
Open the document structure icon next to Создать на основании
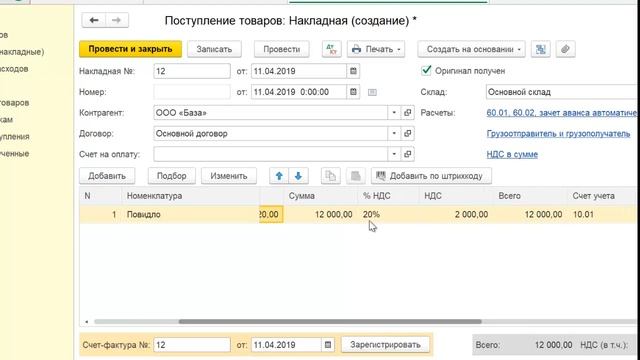pyautogui.click(x=540, y=49)
